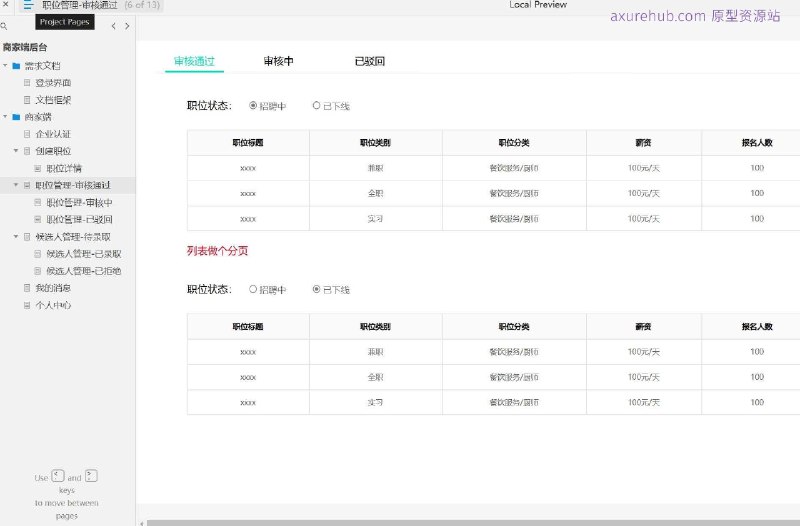800x526 pixels.
Task: Click 职位类别 header in the first table
Action: (376, 143)
